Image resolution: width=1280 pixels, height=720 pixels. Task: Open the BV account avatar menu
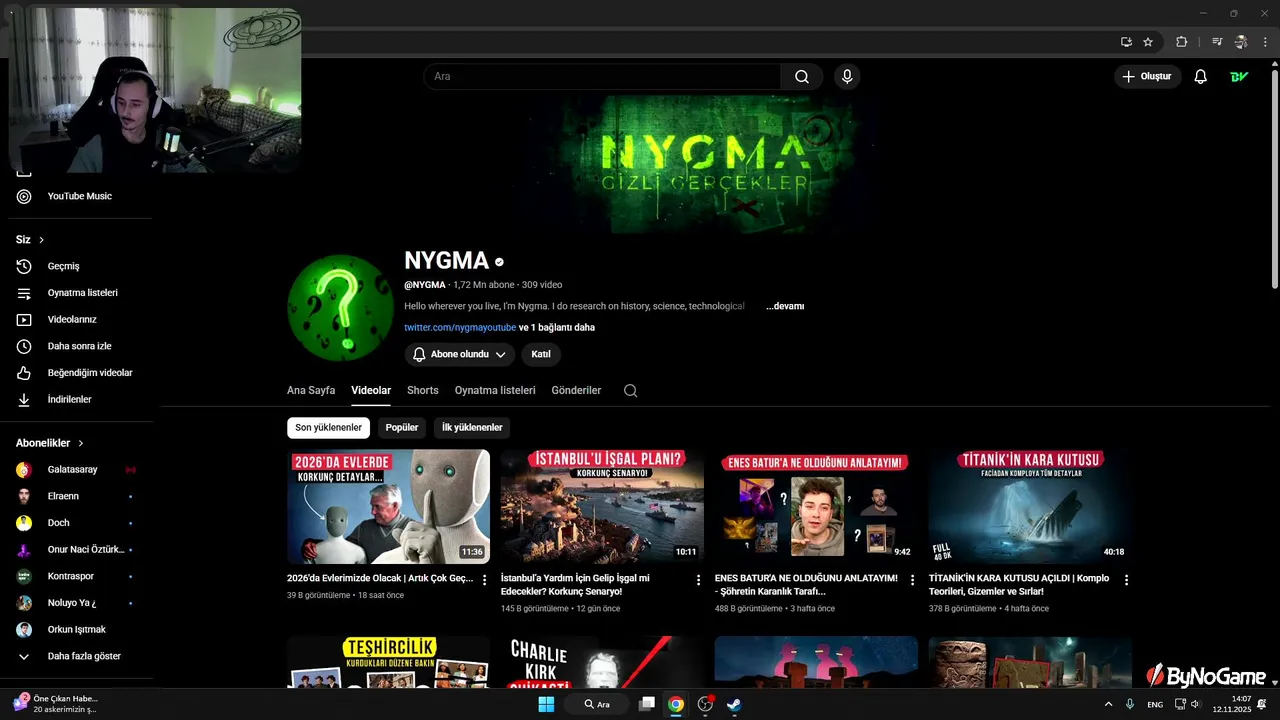tap(1239, 77)
